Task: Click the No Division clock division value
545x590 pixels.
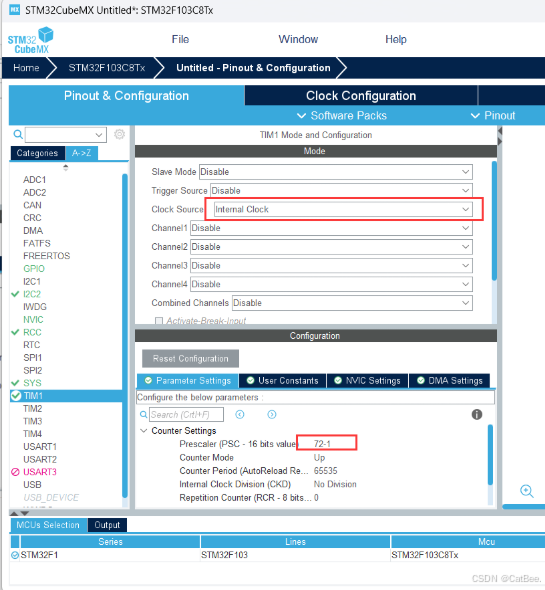Action: [x=335, y=484]
